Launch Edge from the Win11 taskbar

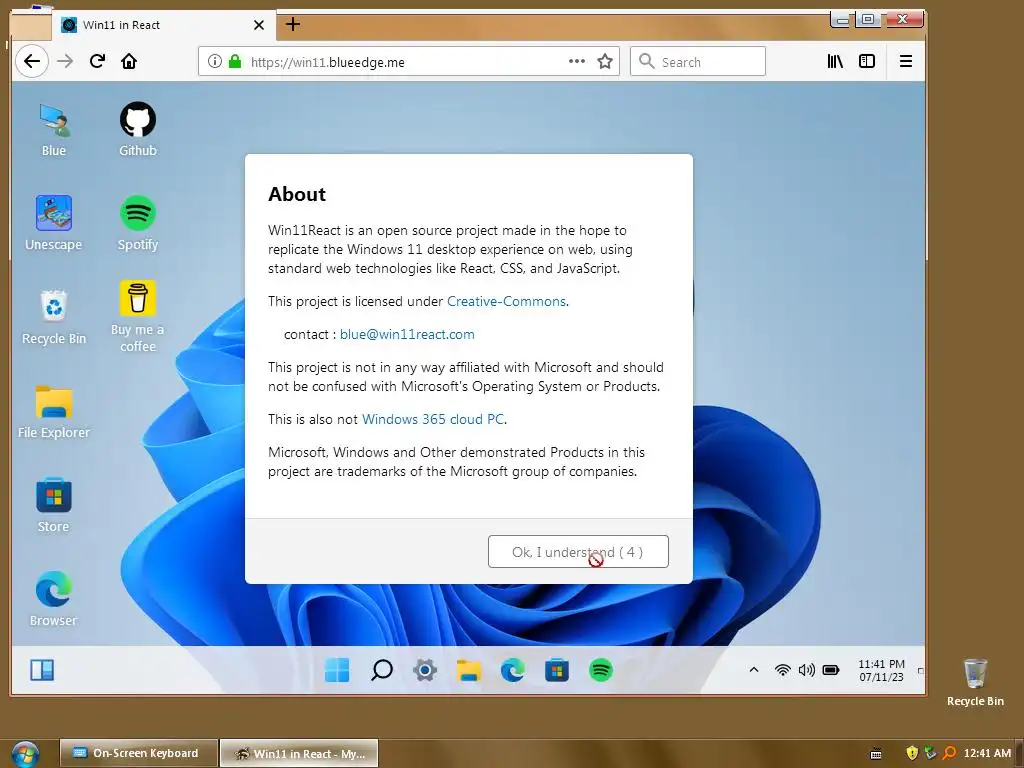[513, 670]
